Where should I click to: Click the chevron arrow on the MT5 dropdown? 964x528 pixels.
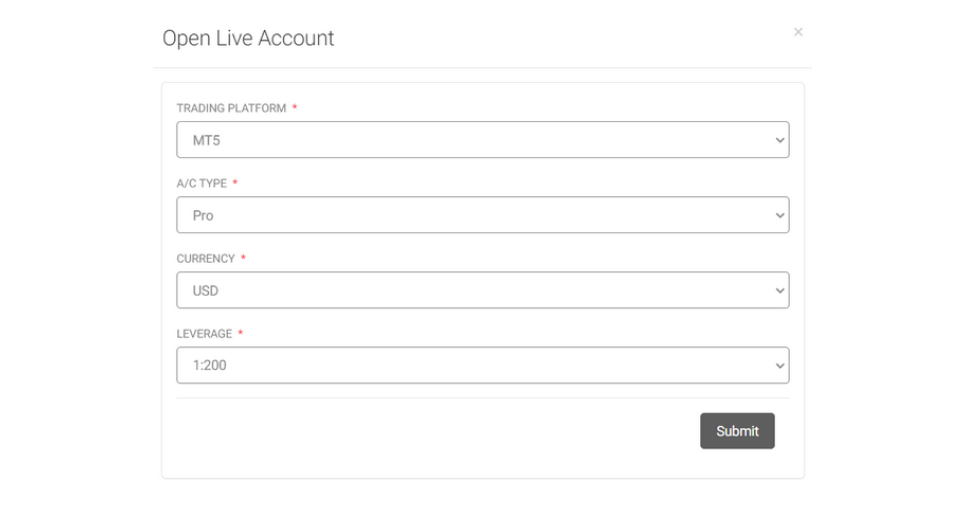[x=780, y=140]
